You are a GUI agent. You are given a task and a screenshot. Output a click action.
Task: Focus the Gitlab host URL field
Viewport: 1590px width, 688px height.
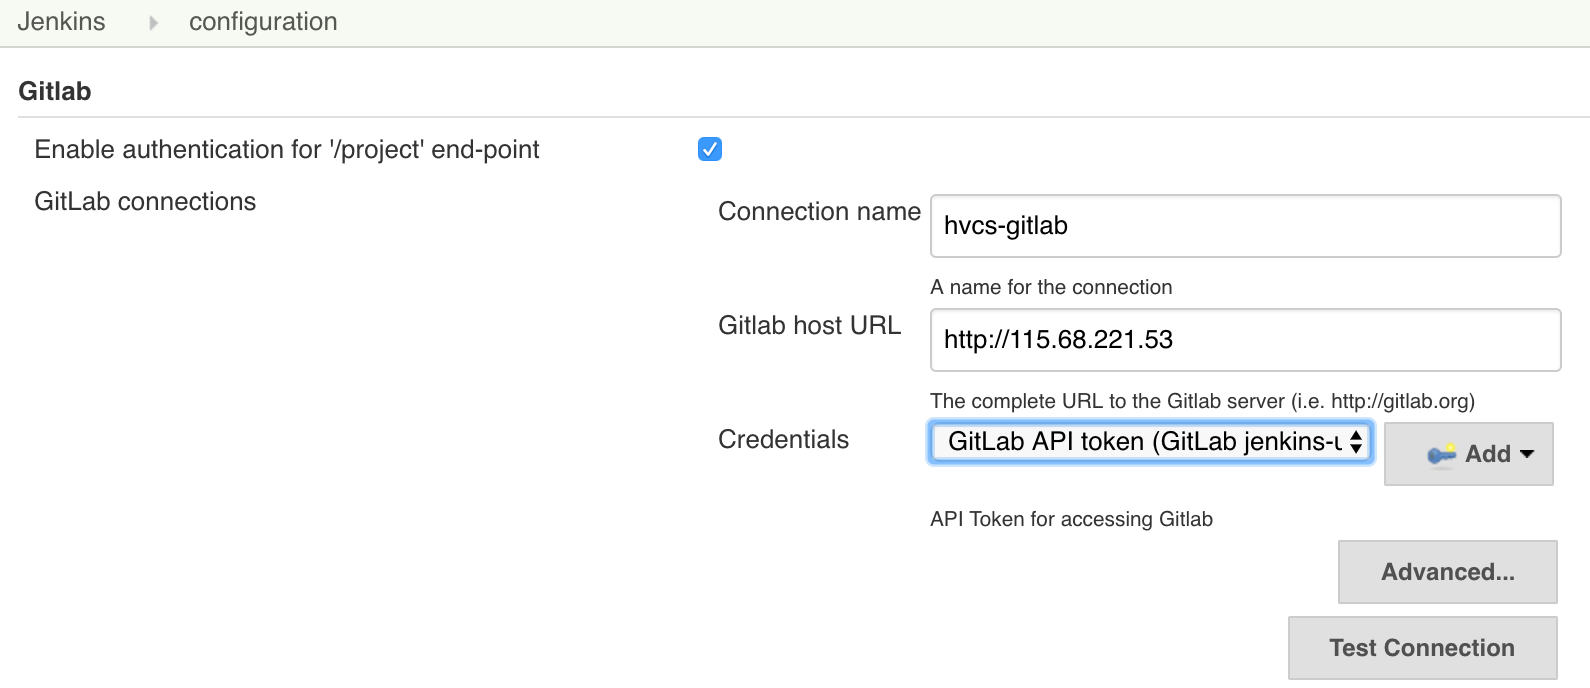point(1245,340)
